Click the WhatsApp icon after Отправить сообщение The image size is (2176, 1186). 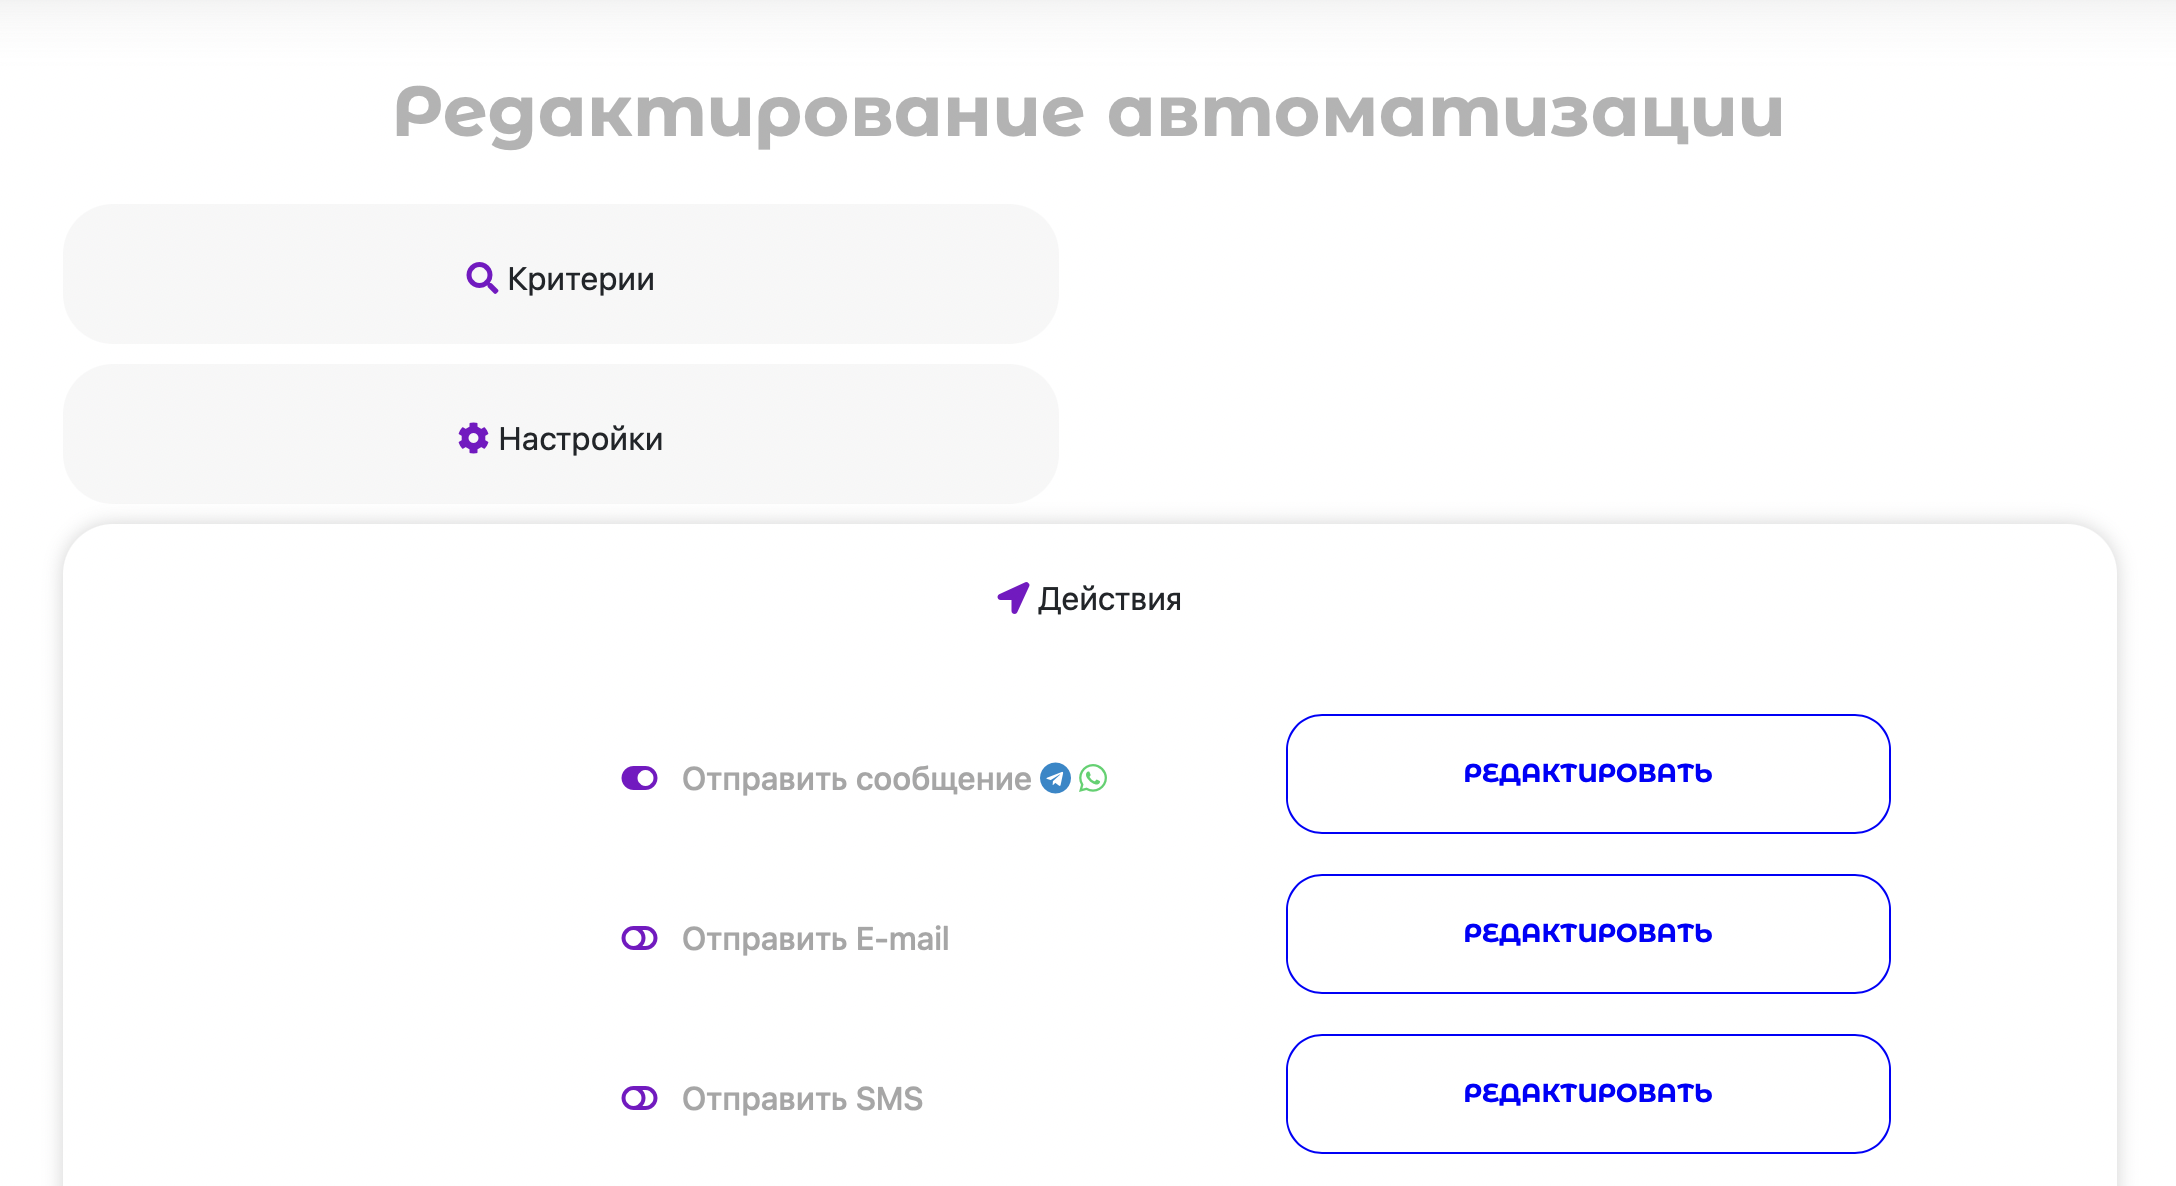click(1093, 778)
